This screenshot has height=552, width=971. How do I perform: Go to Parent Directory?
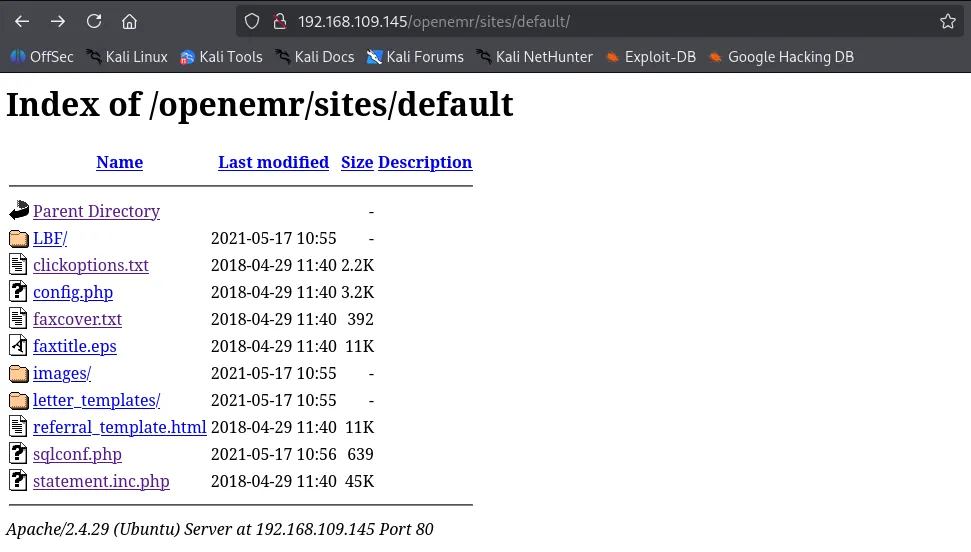pyautogui.click(x=96, y=211)
